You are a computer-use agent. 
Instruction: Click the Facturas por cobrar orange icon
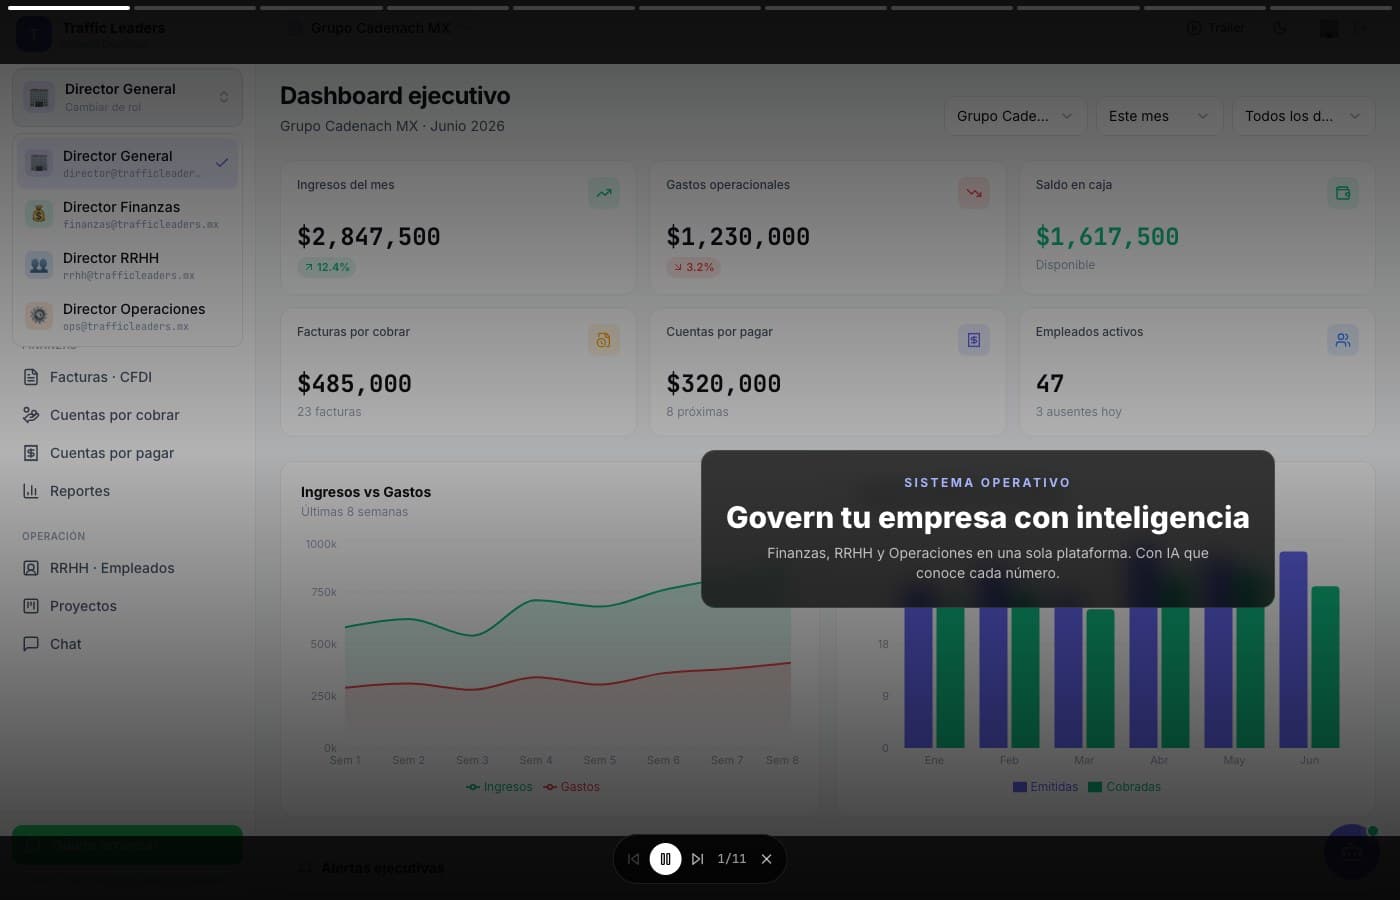point(604,340)
